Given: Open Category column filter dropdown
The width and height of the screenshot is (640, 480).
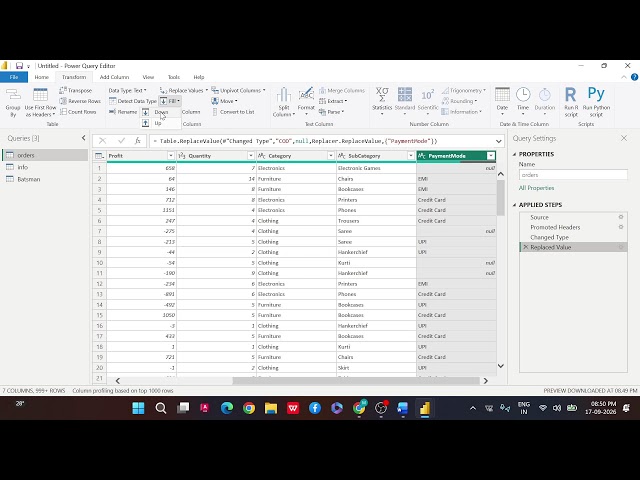Looking at the screenshot, I should coord(331,156).
